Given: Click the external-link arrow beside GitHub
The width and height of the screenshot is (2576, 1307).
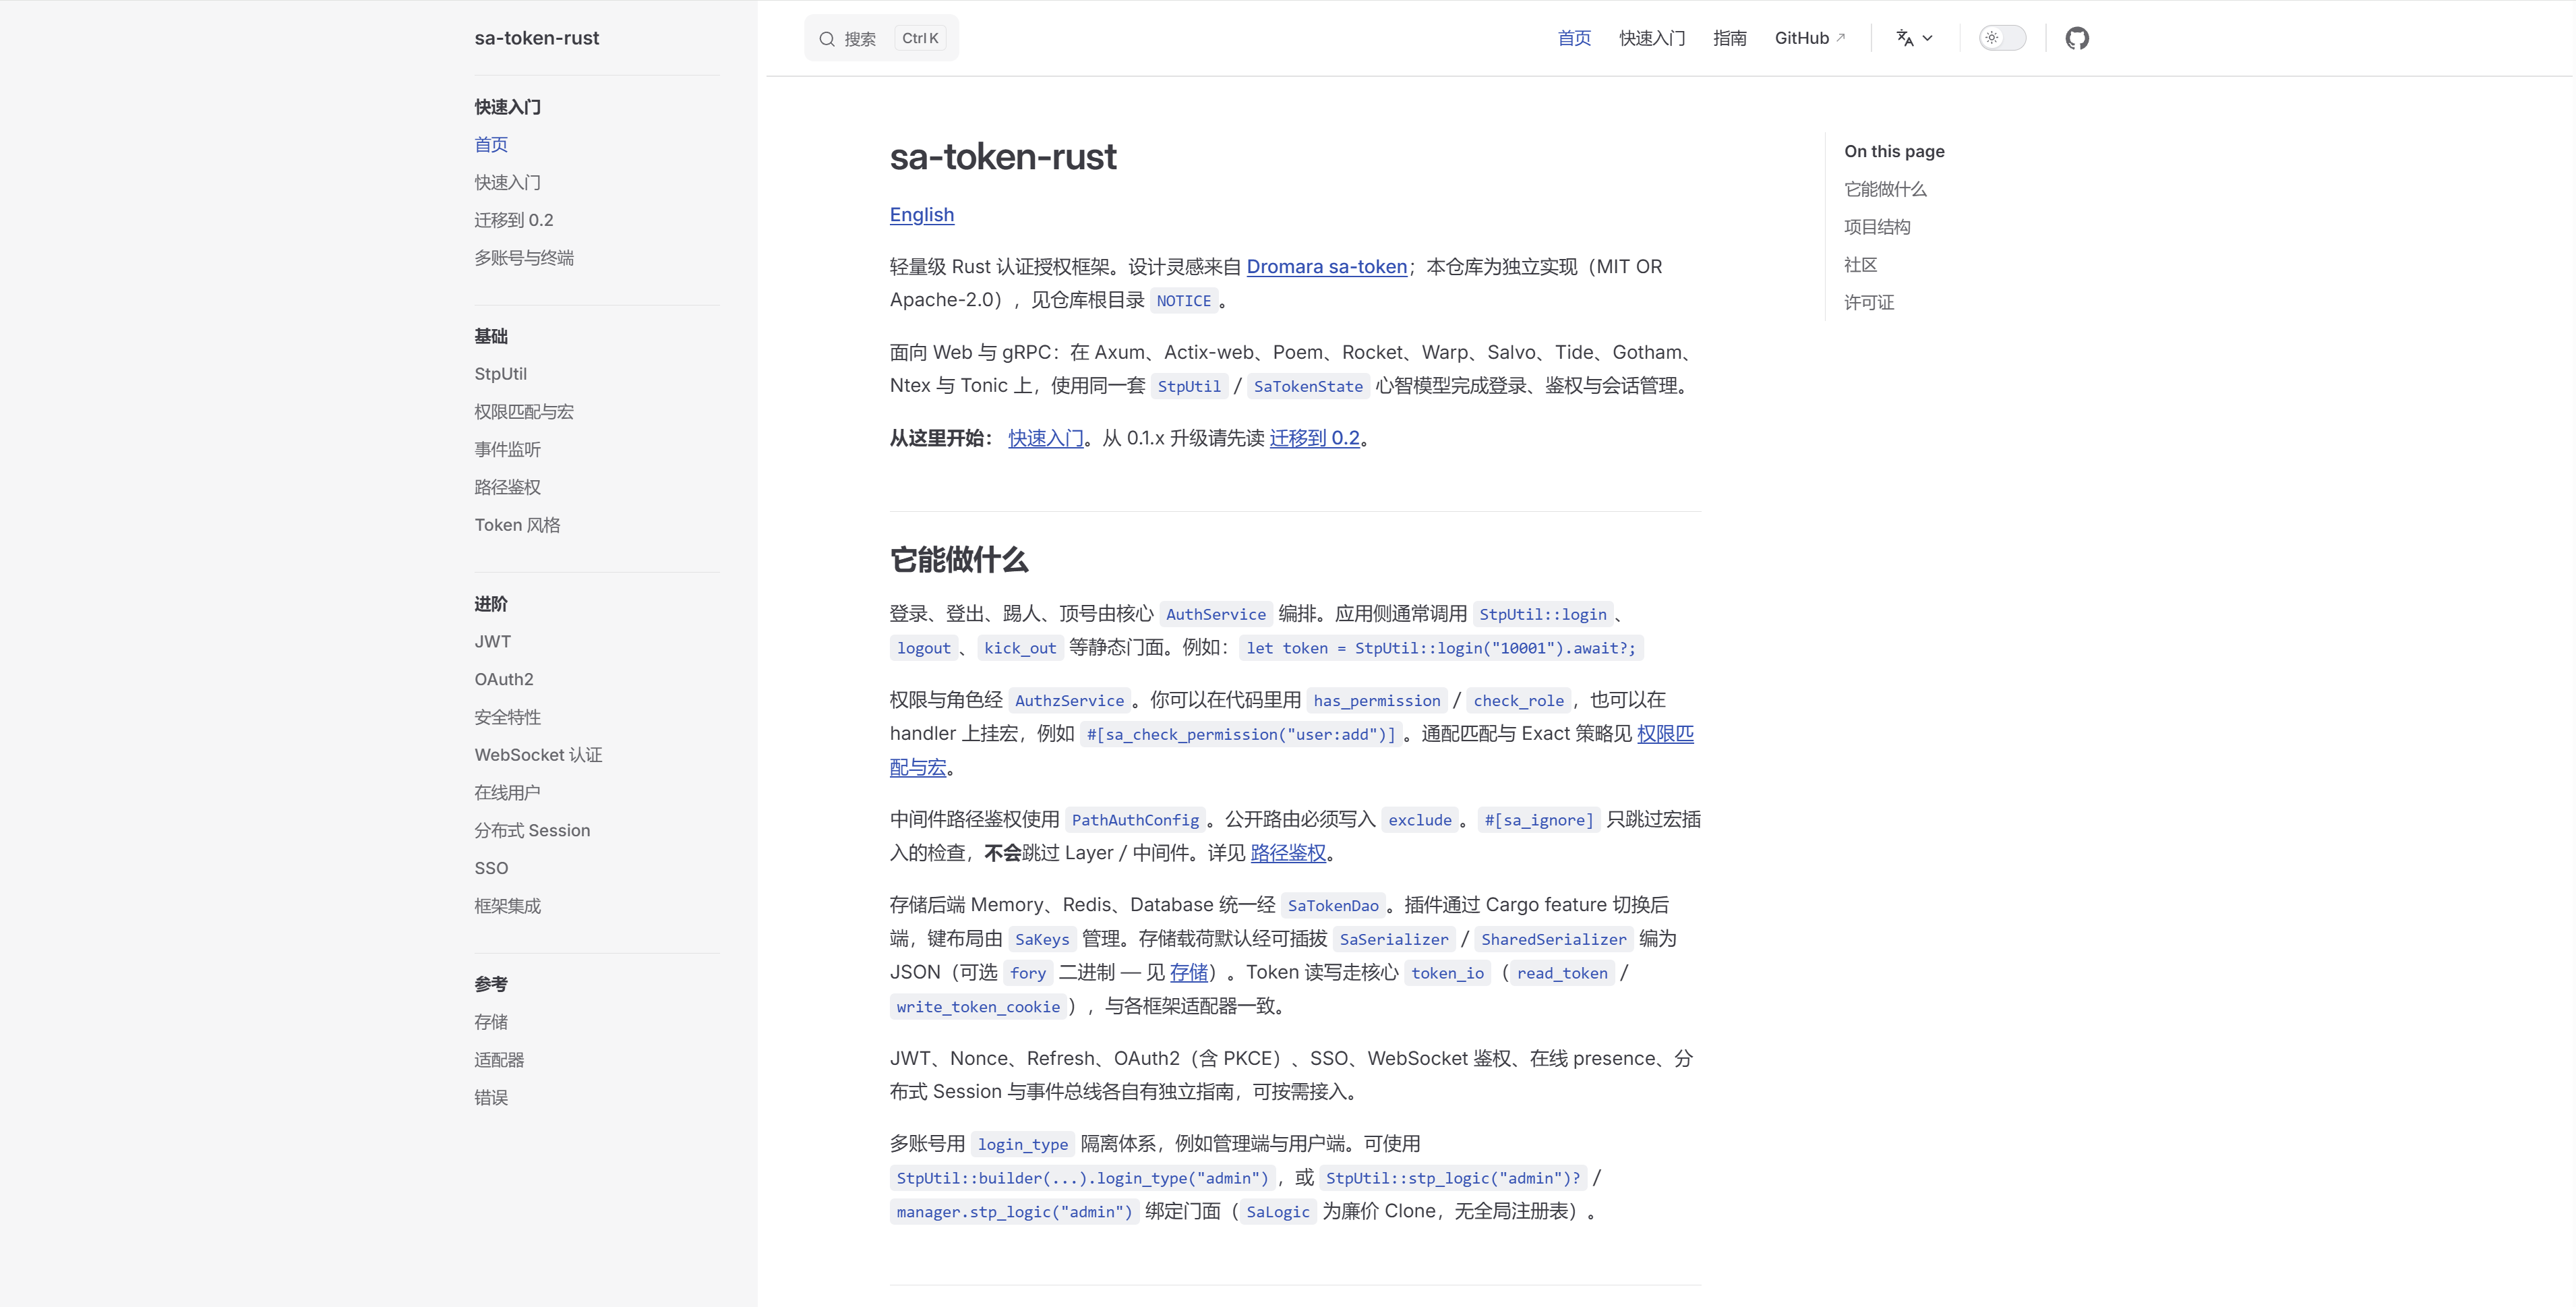Looking at the screenshot, I should [1841, 37].
